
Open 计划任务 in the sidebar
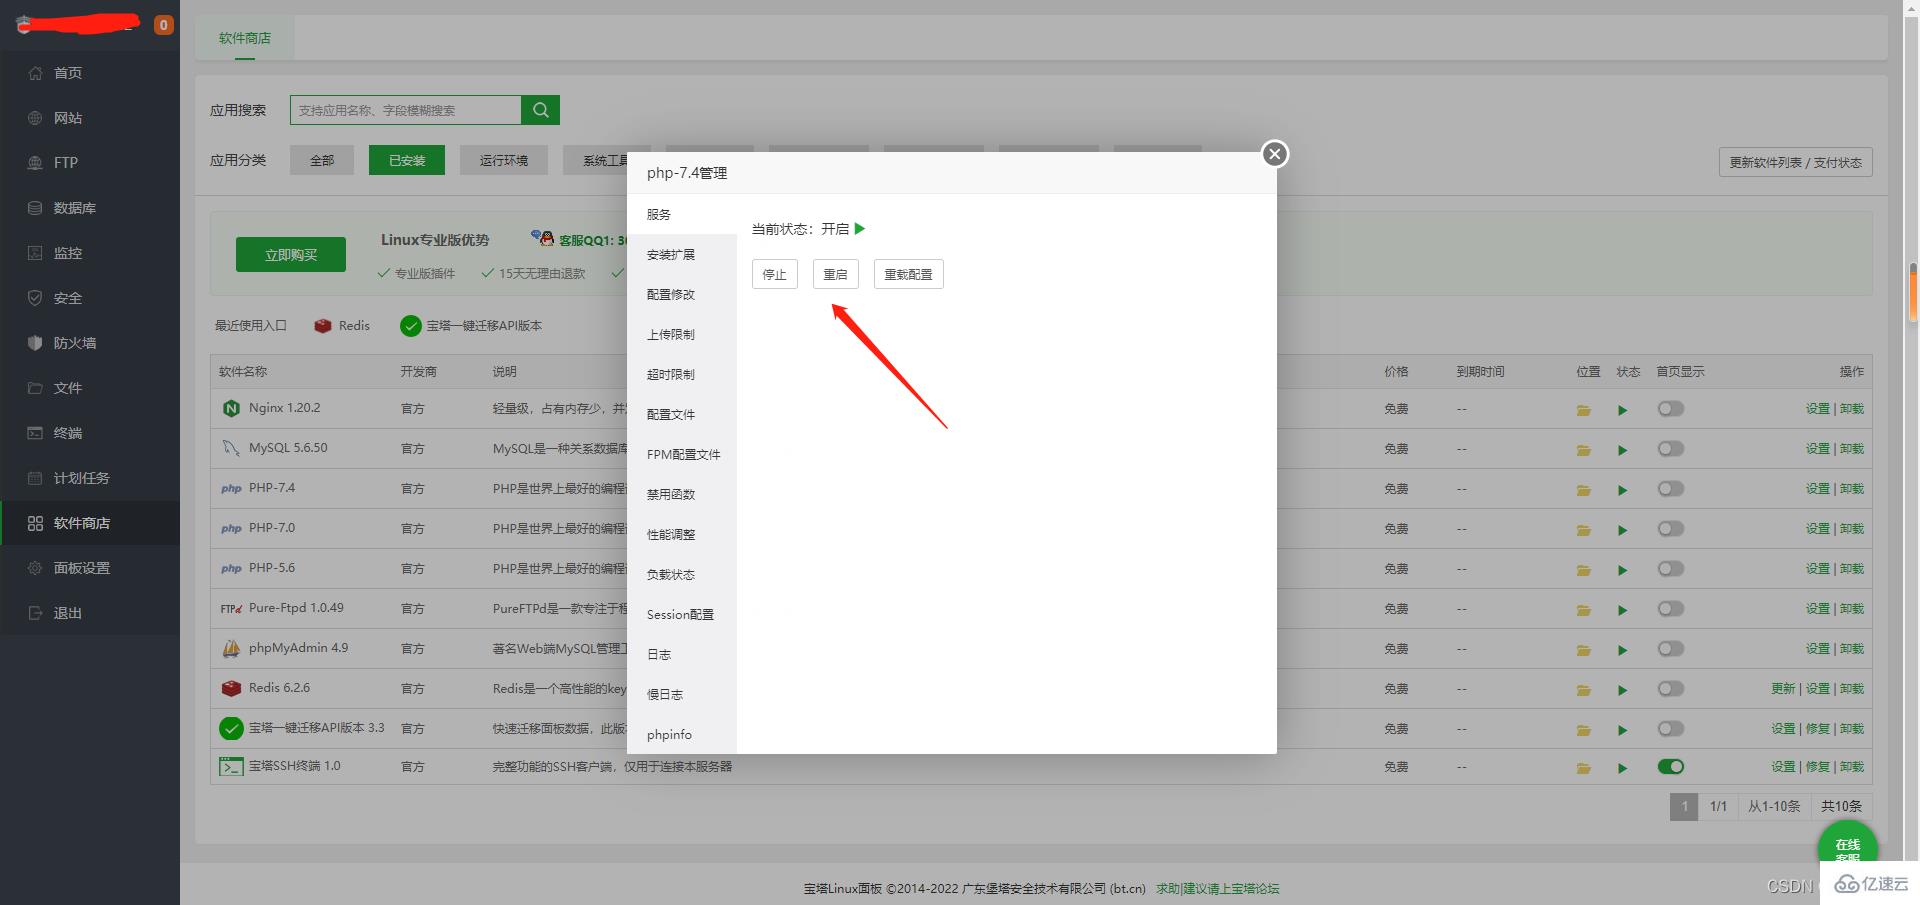(x=90, y=478)
